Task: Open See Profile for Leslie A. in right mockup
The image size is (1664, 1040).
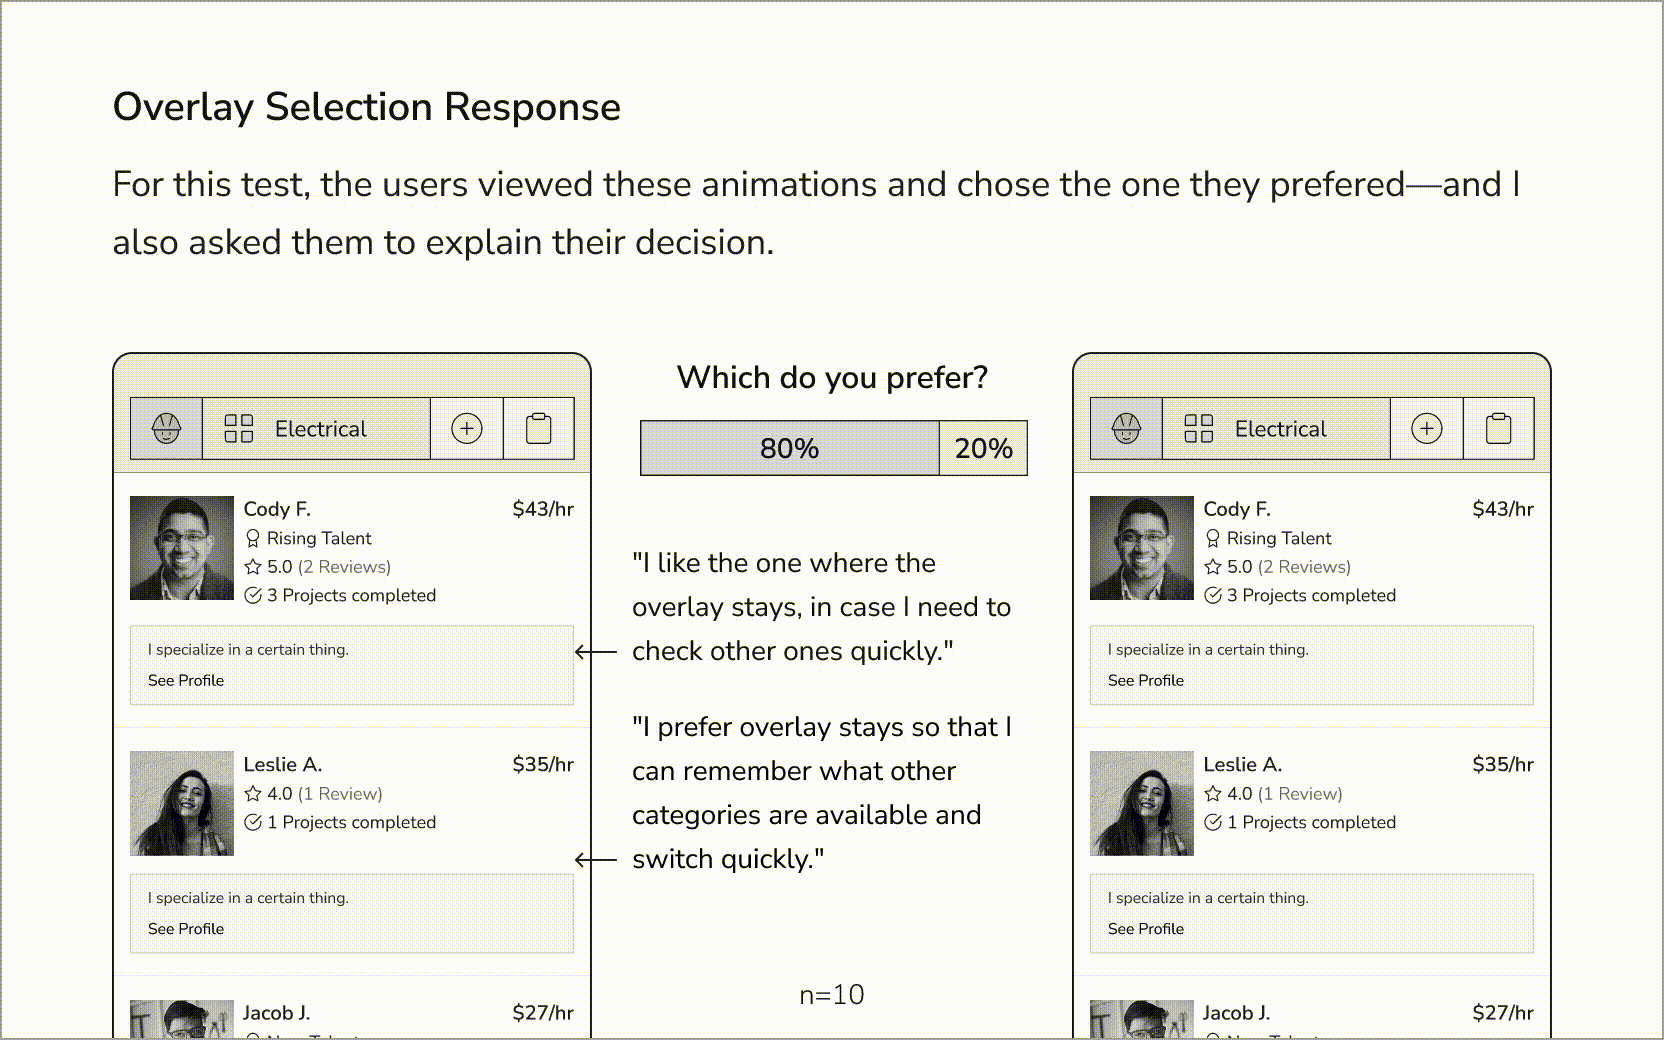Action: (1146, 929)
